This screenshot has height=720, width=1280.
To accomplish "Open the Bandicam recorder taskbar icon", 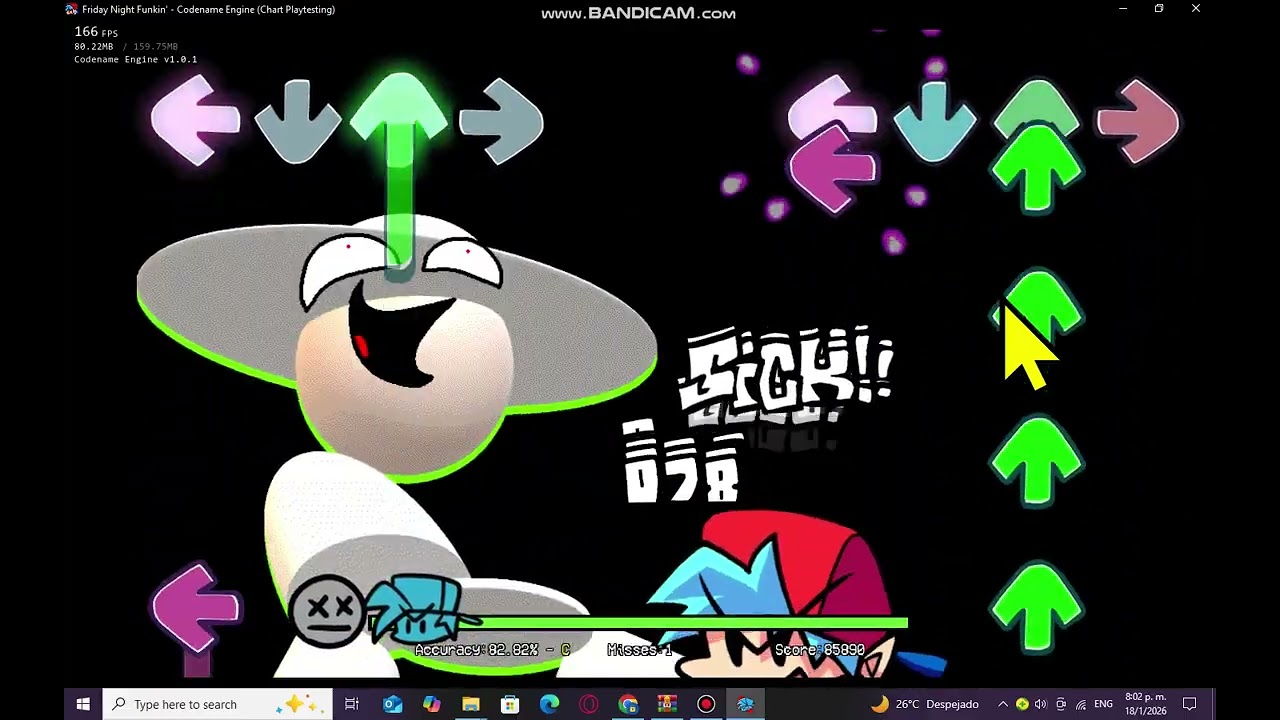I will (x=706, y=704).
